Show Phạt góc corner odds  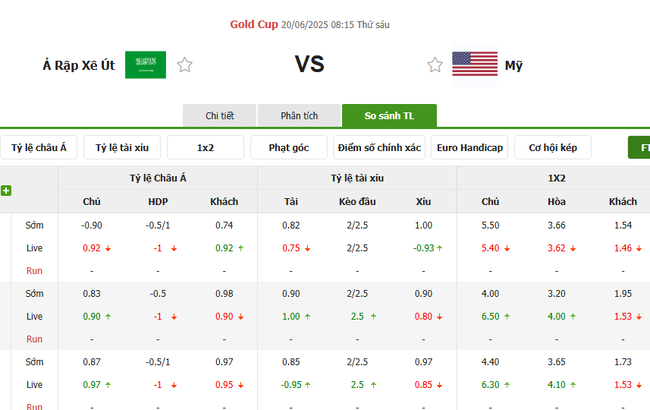pos(288,148)
